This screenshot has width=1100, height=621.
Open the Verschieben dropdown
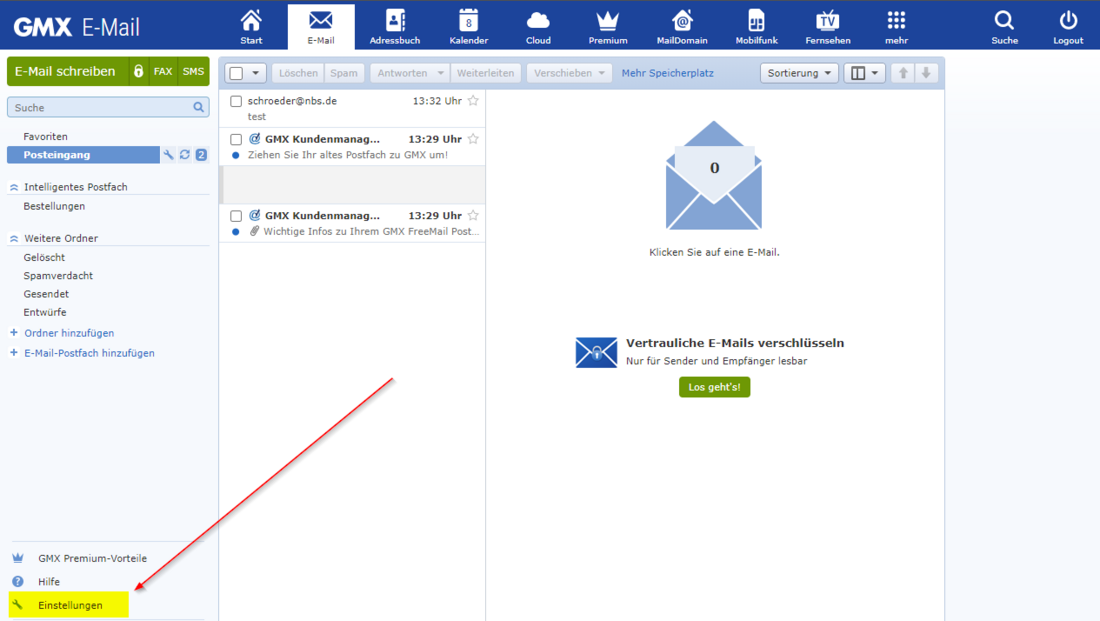[569, 73]
